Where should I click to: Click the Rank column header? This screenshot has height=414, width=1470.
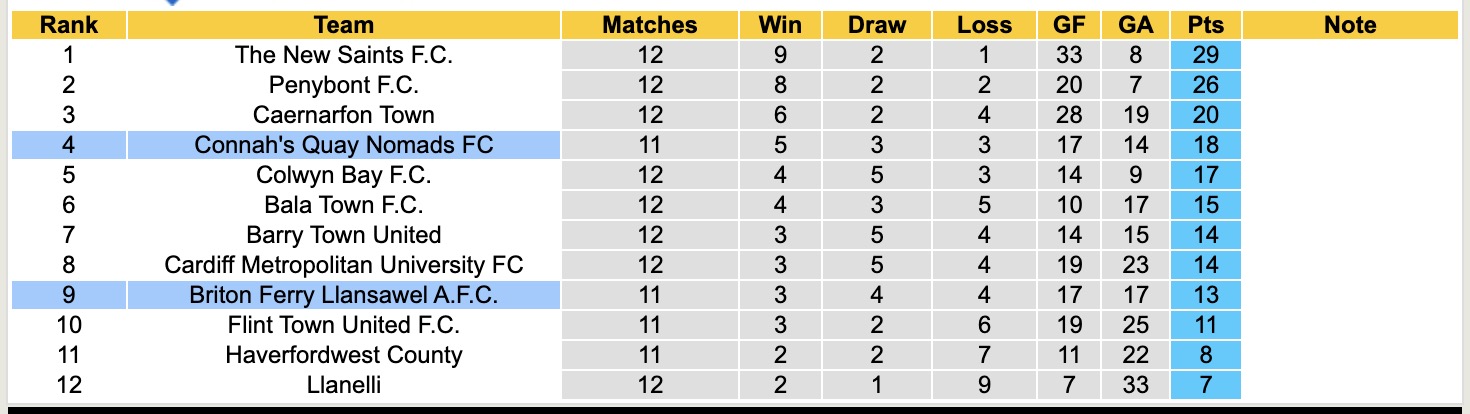[x=68, y=26]
